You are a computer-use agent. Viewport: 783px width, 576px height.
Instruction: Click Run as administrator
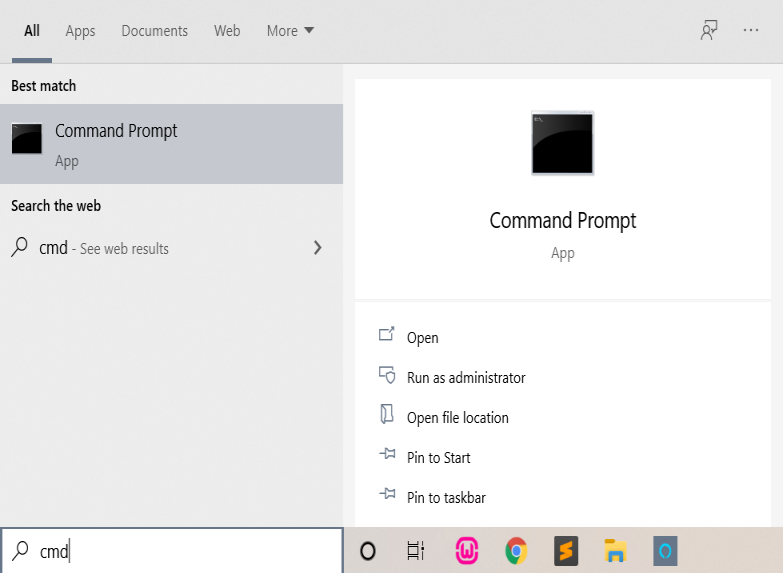tap(465, 378)
